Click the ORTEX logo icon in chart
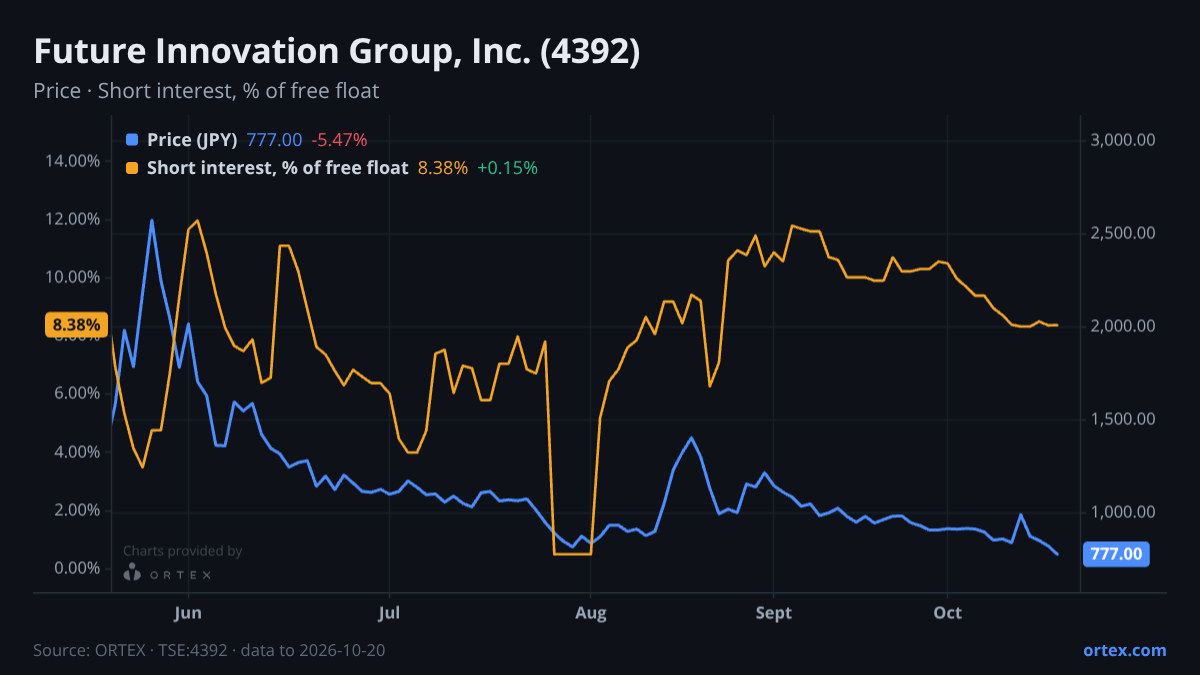 pos(132,573)
